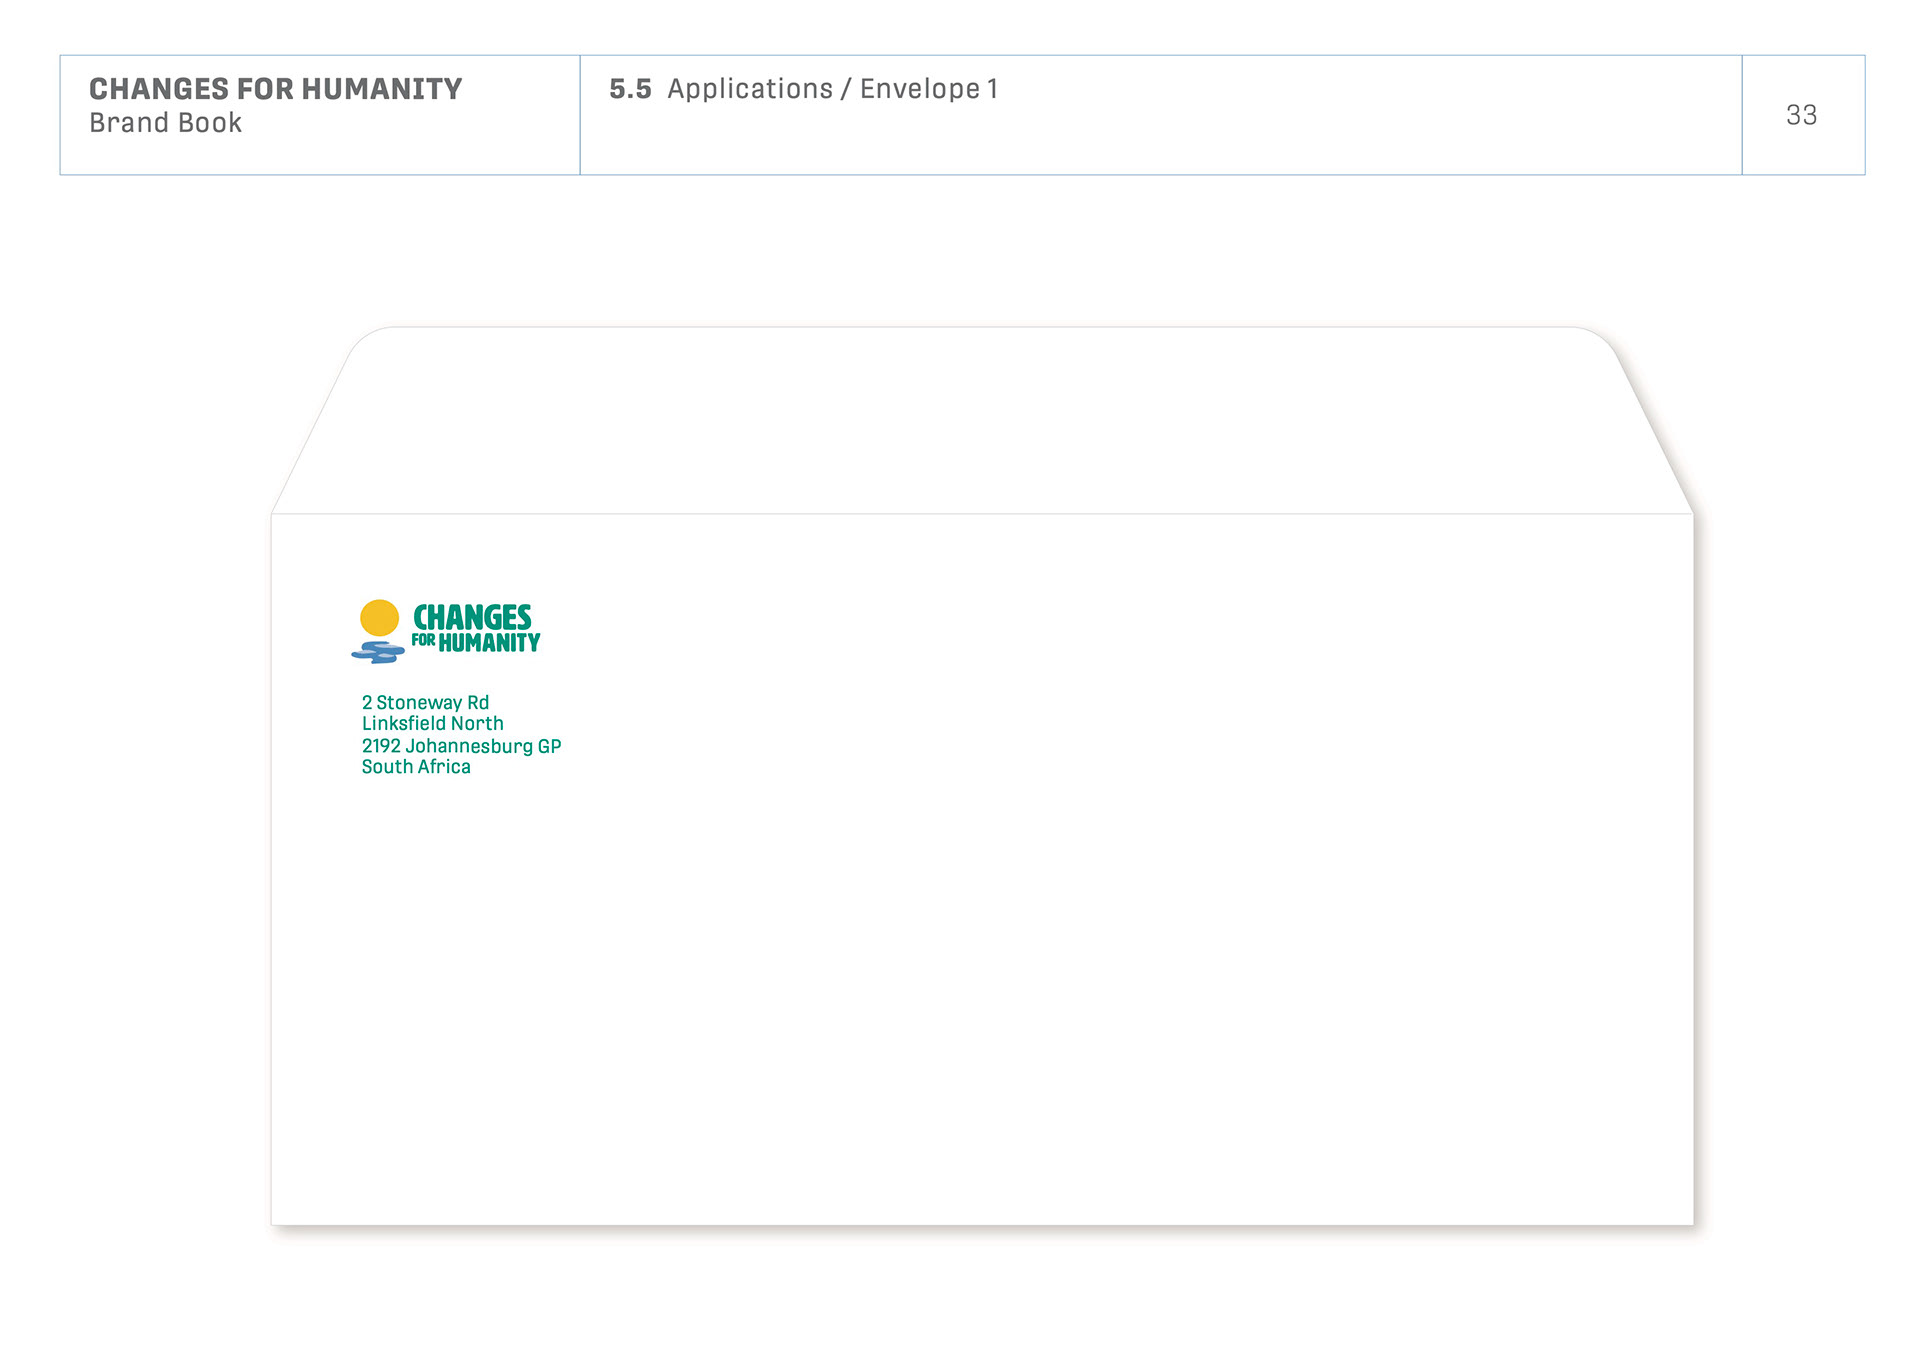Select the address line 'Linksfield North'
The width and height of the screenshot is (1920, 1358).
[x=432, y=723]
